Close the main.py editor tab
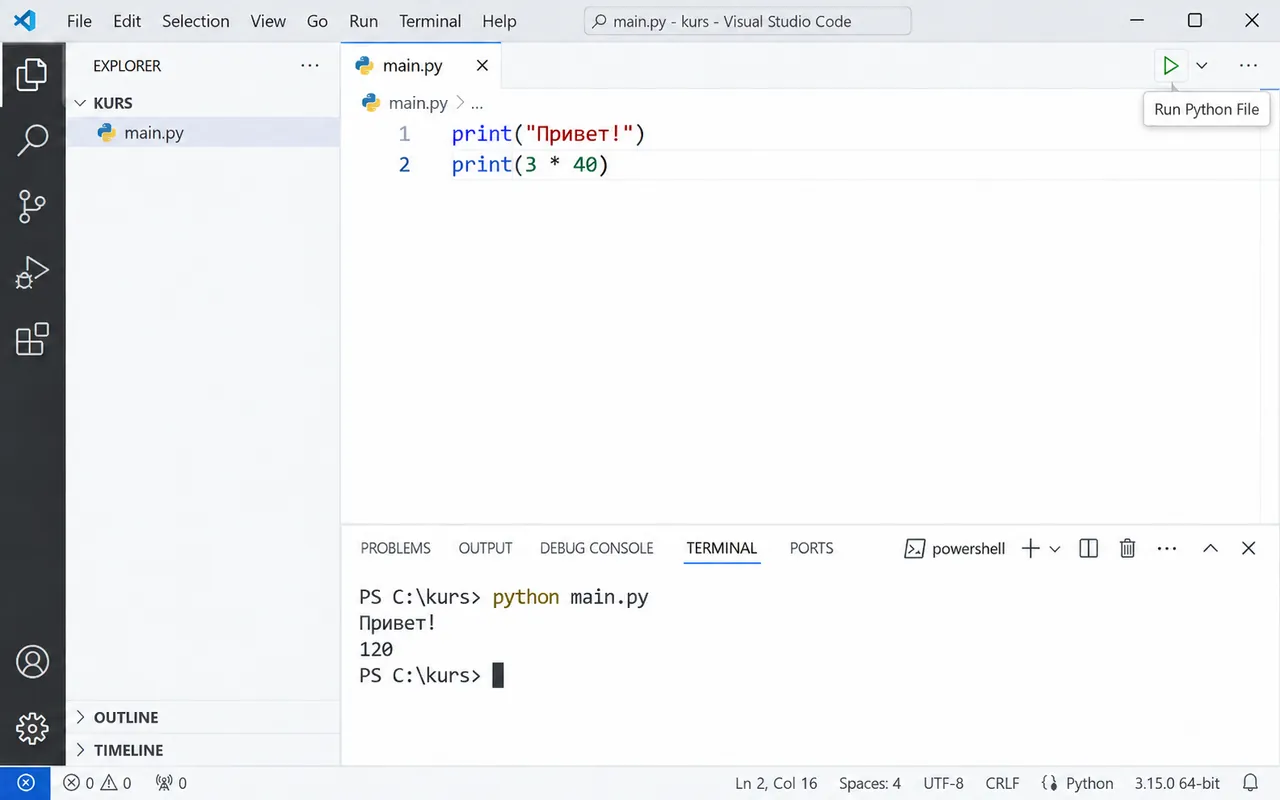Screen dimensions: 1280x800 (x=482, y=66)
